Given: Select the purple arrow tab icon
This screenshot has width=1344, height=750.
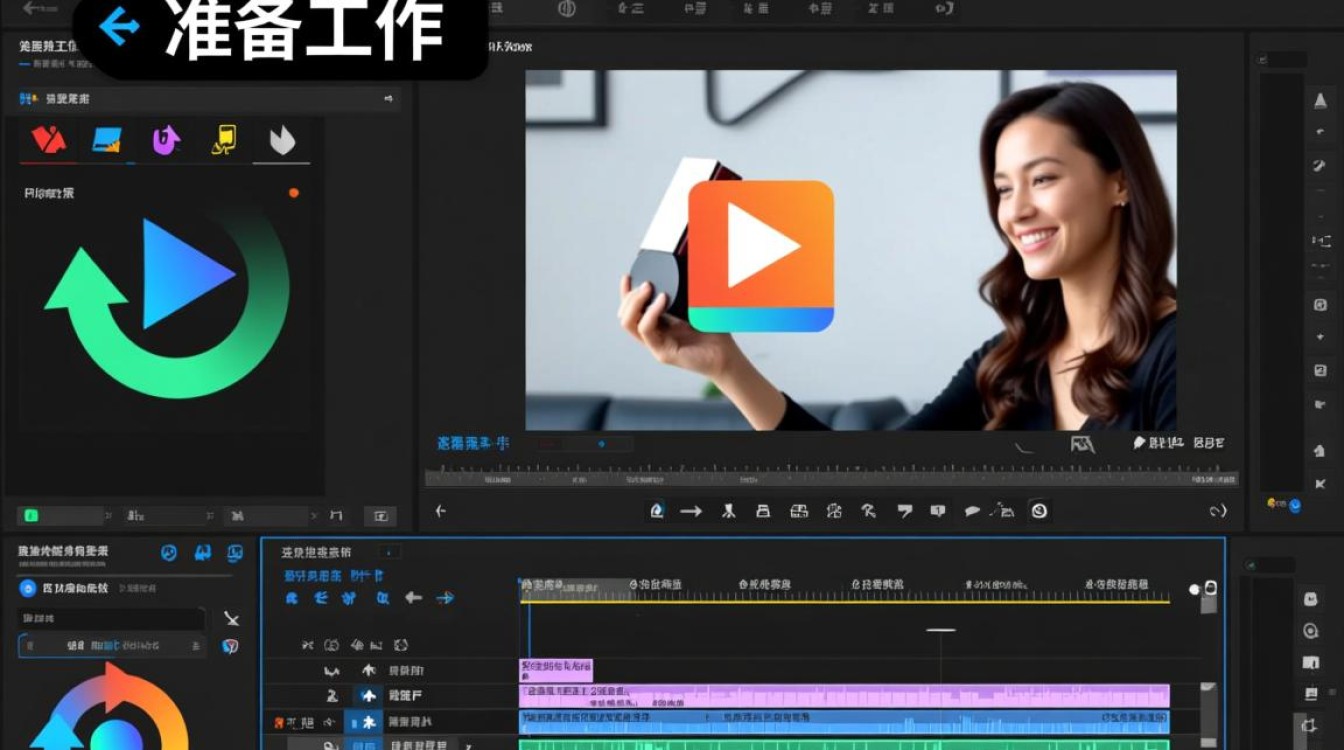Looking at the screenshot, I should click(x=166, y=140).
